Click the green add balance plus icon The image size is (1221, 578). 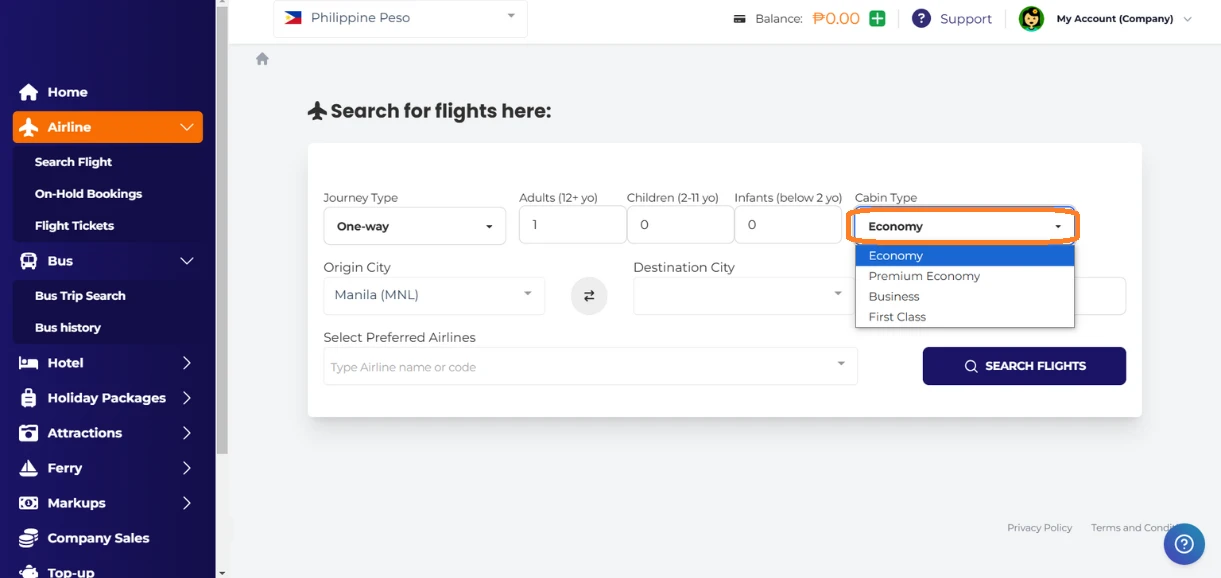pos(877,18)
